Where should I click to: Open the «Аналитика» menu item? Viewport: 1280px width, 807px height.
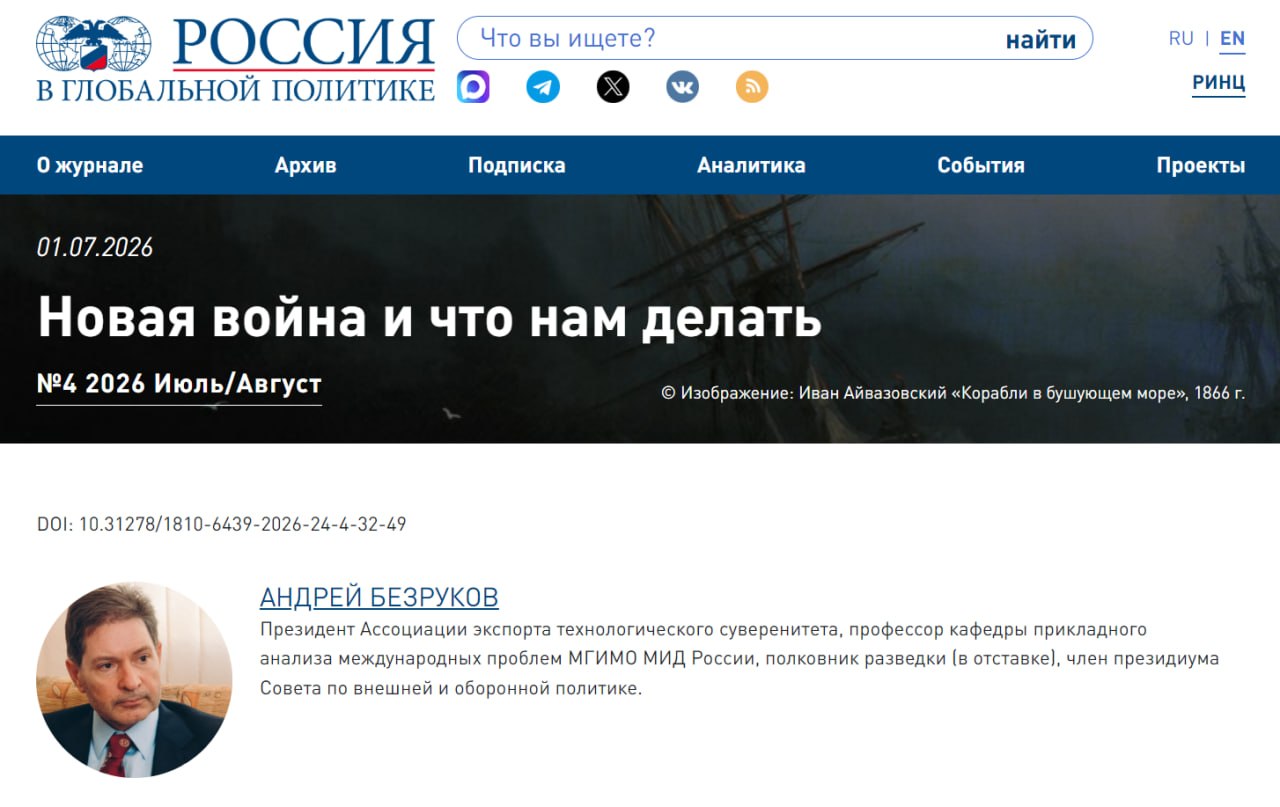751,166
